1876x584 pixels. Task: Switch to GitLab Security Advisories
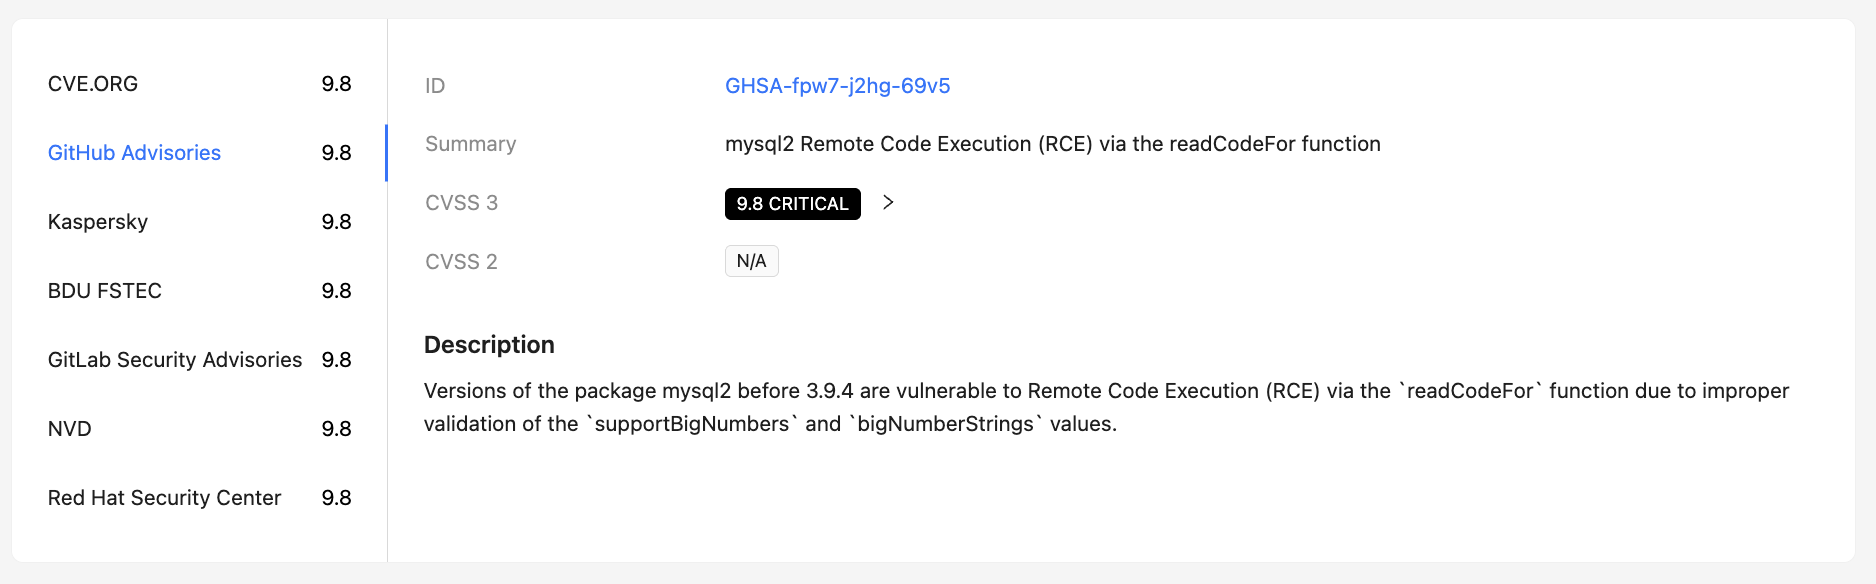[175, 360]
